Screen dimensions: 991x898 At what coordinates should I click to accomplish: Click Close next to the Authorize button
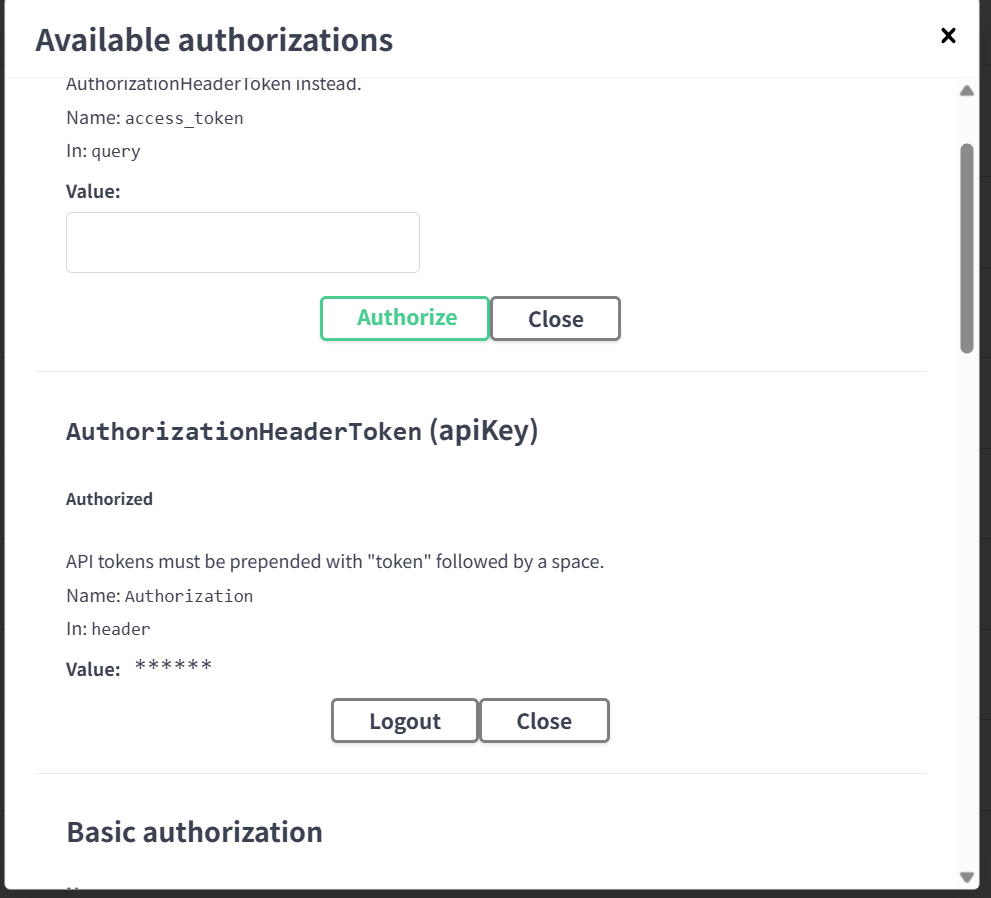[555, 319]
